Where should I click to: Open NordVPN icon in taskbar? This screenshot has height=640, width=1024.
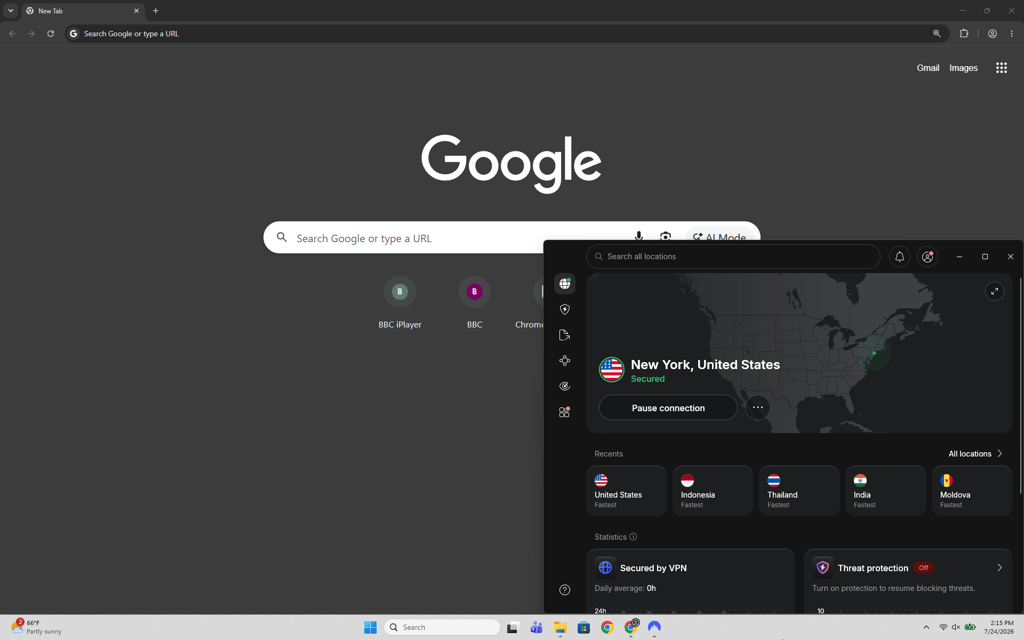point(654,627)
